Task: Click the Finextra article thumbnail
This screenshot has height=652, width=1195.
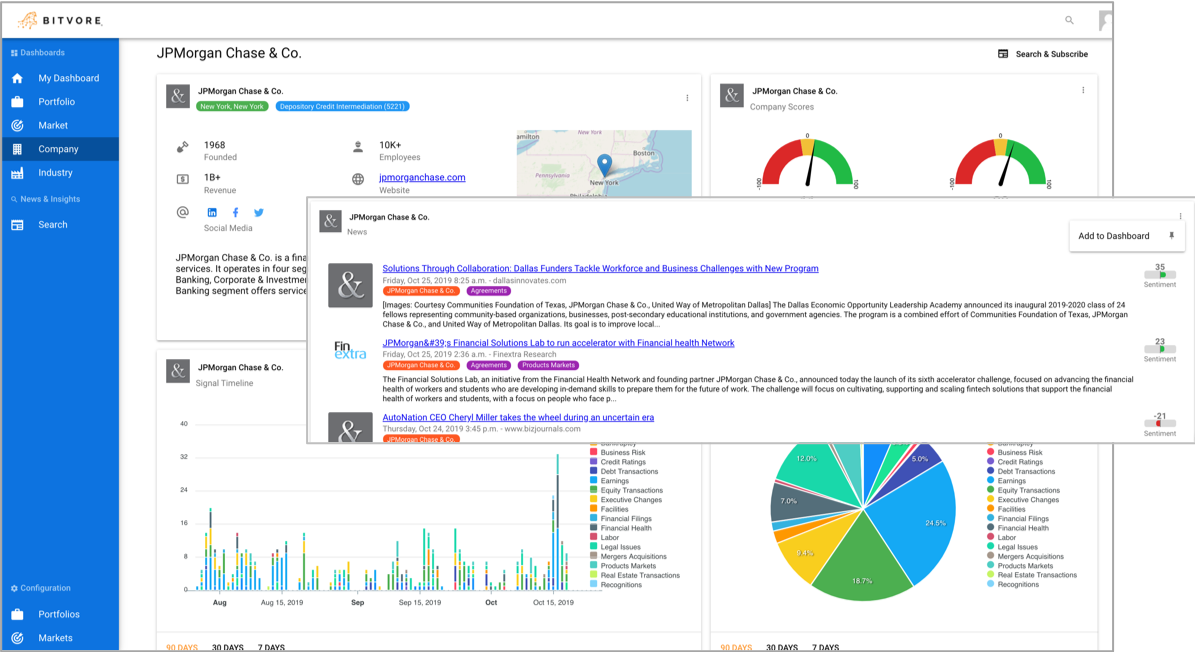Action: [351, 351]
